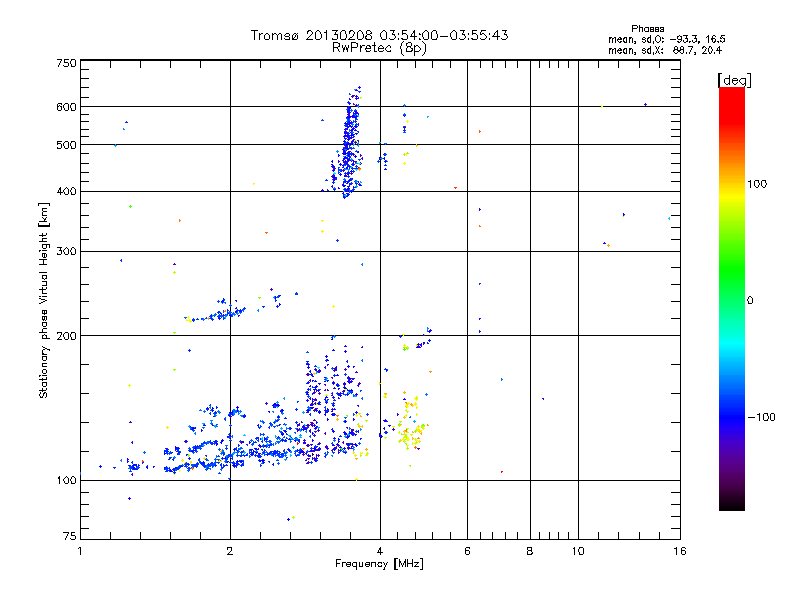Image resolution: width=800 pixels, height=600 pixels.
Task: Click the '[deg]' colorbar unit label
Action: click(x=734, y=80)
